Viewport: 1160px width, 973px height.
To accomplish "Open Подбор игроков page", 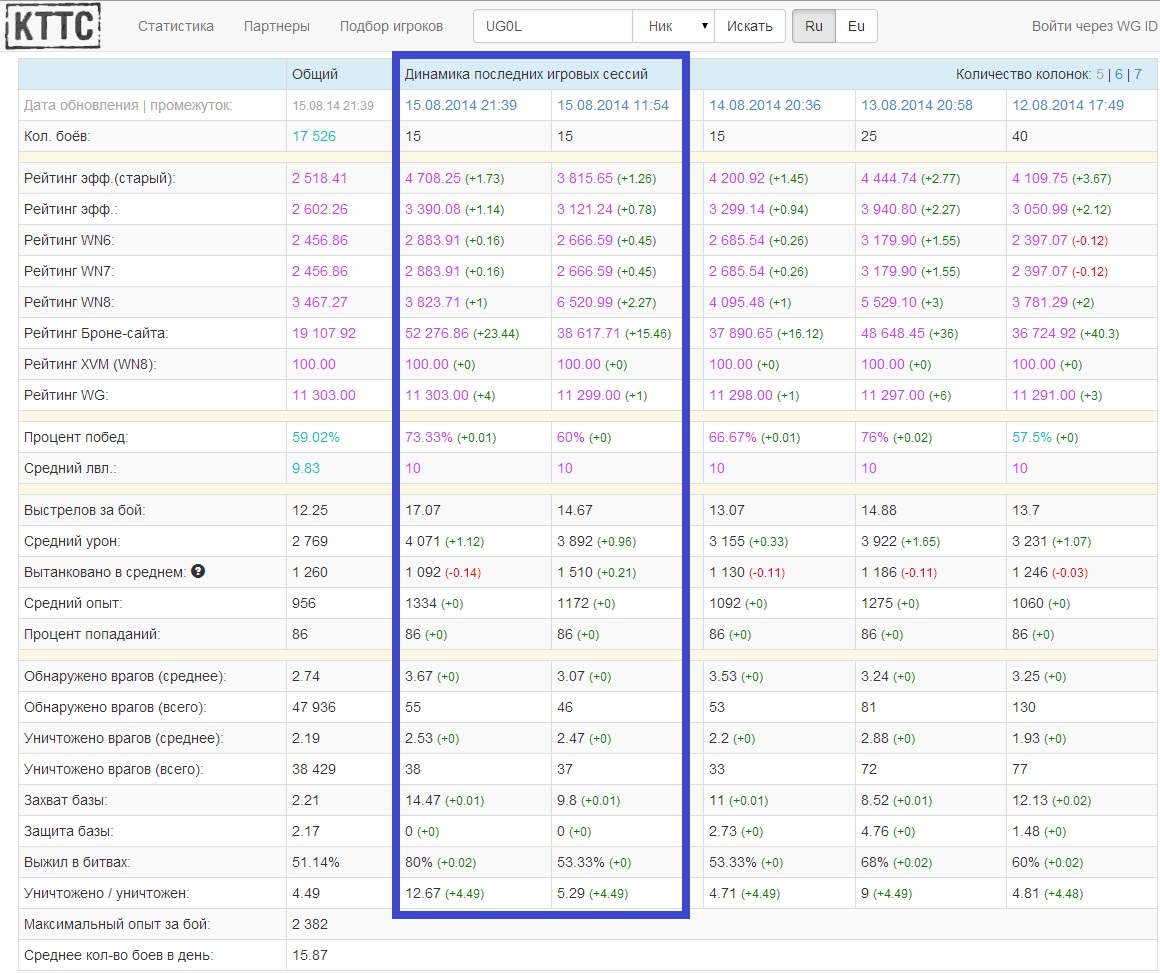I will point(391,26).
